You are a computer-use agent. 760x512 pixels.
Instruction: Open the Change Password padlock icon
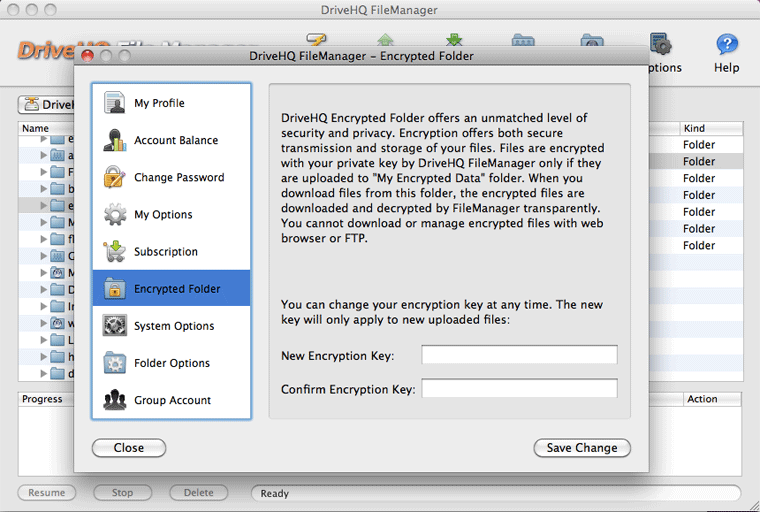click(x=114, y=177)
